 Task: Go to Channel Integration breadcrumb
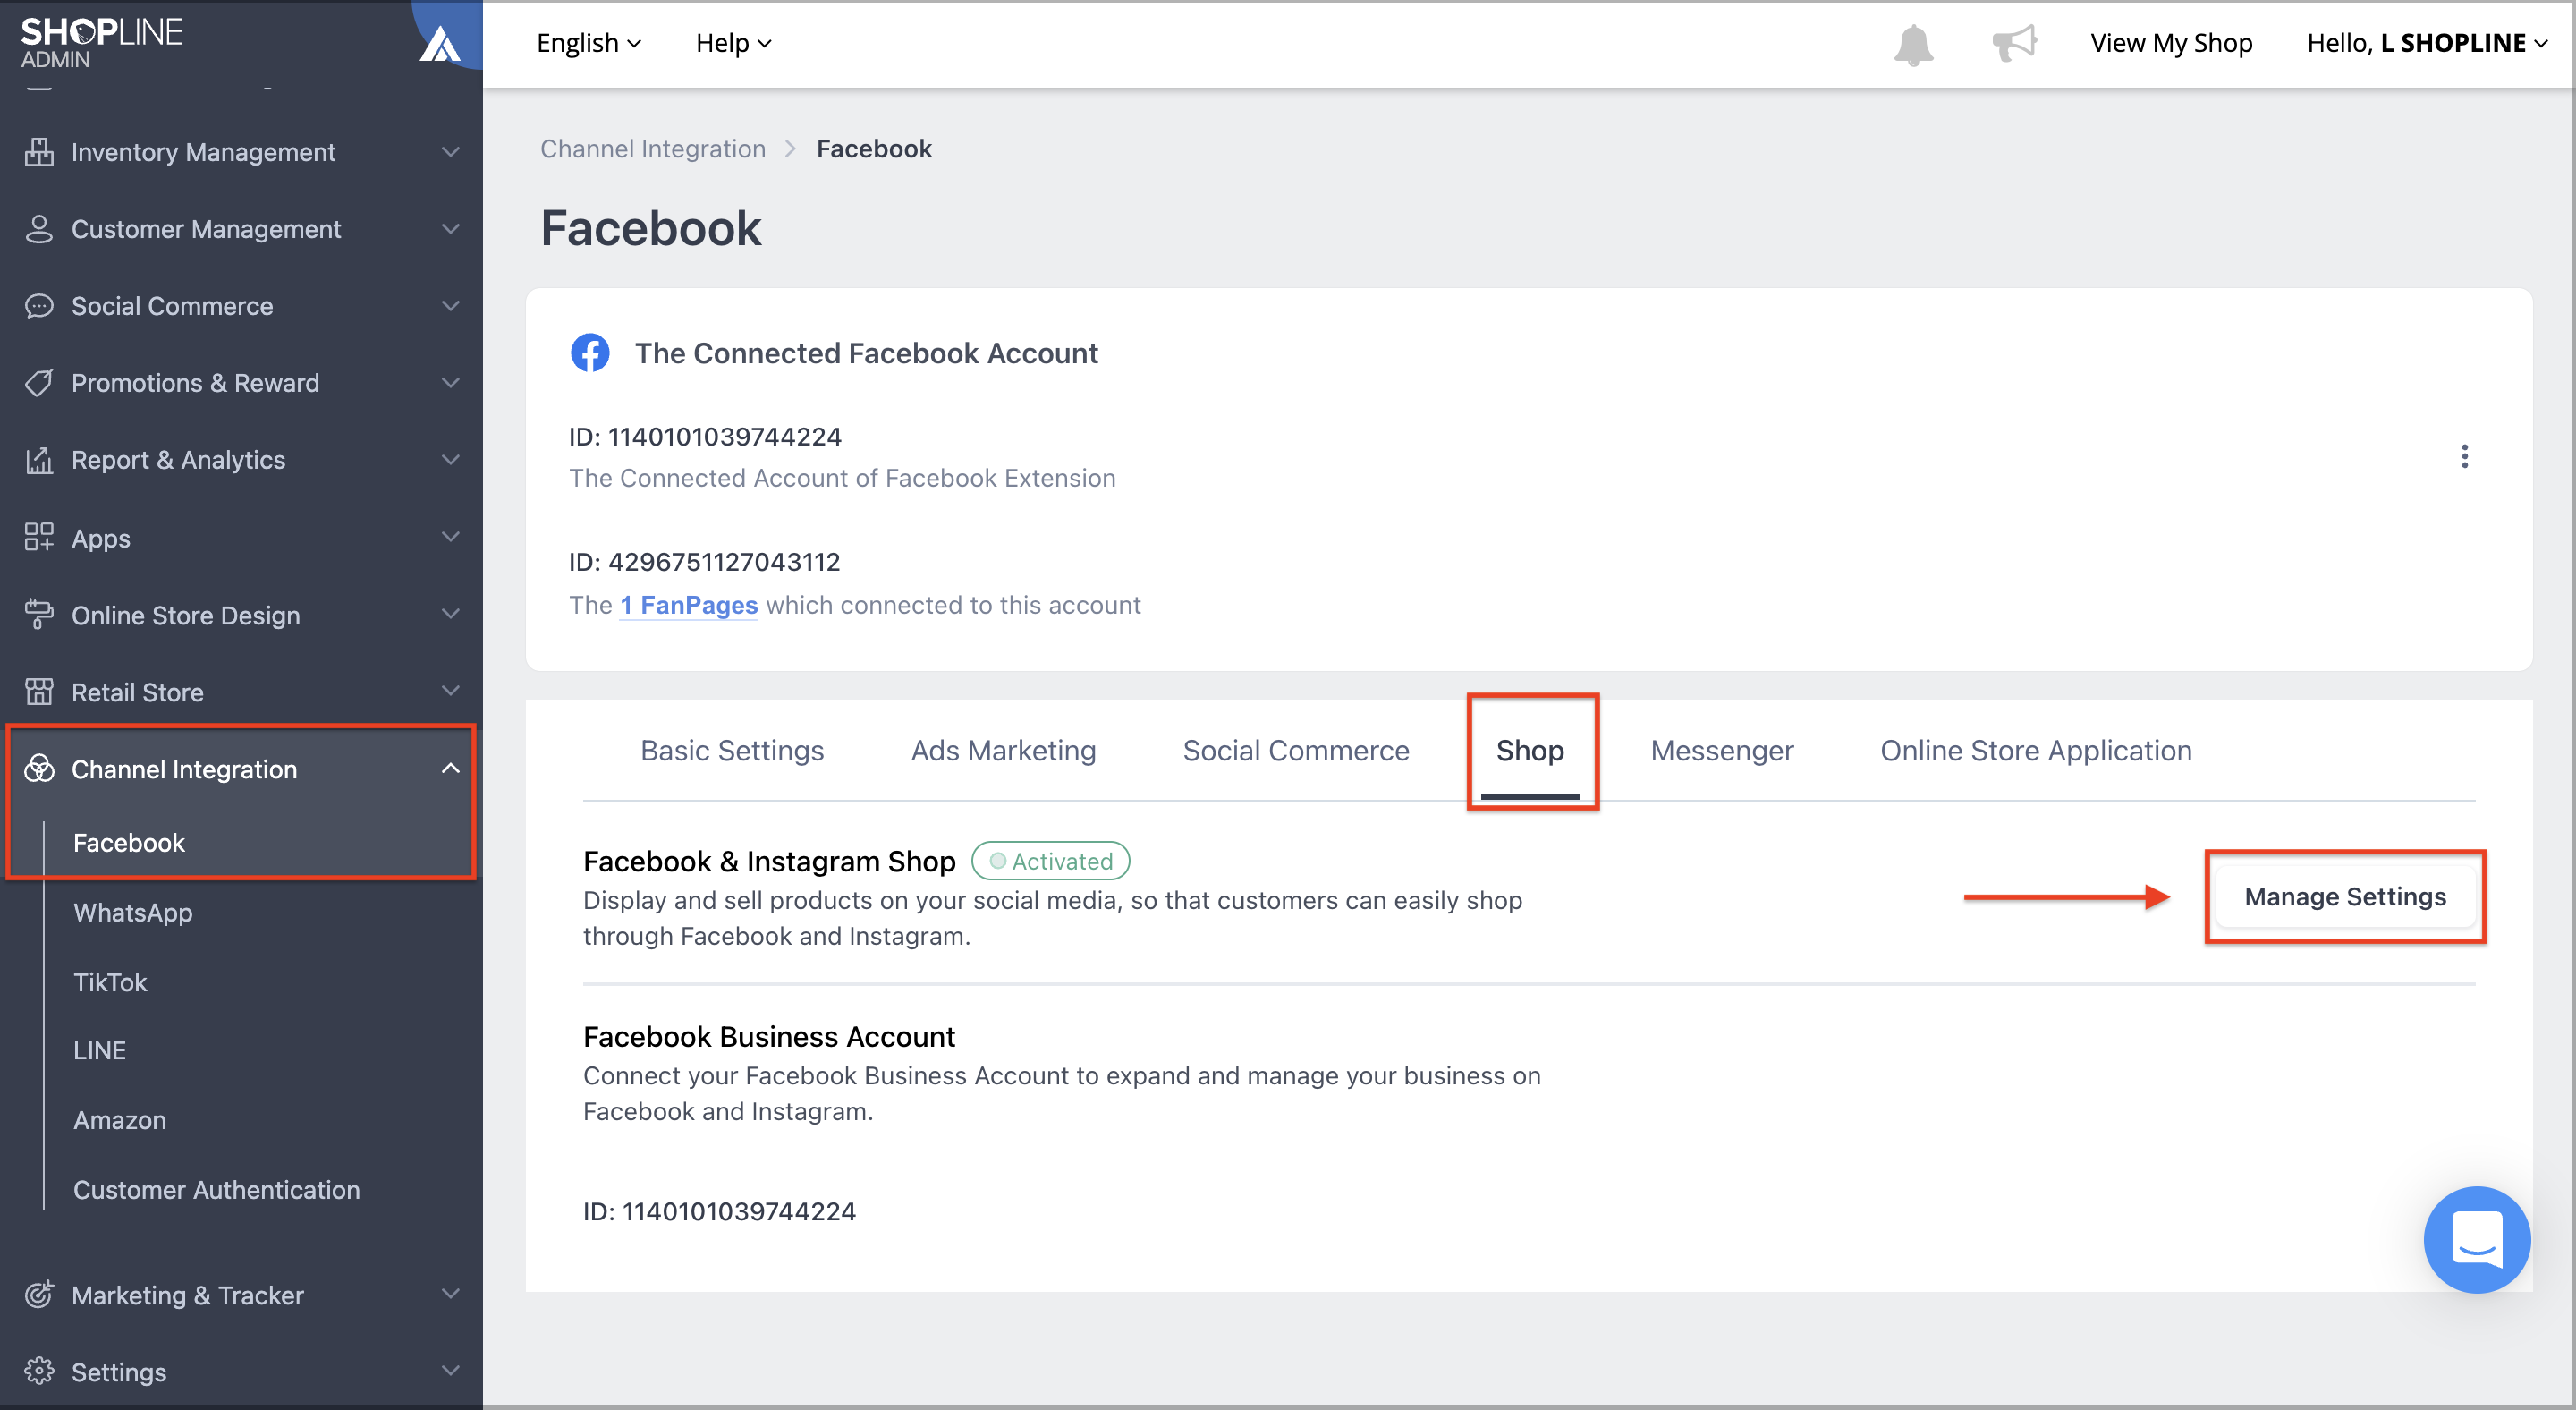(653, 149)
